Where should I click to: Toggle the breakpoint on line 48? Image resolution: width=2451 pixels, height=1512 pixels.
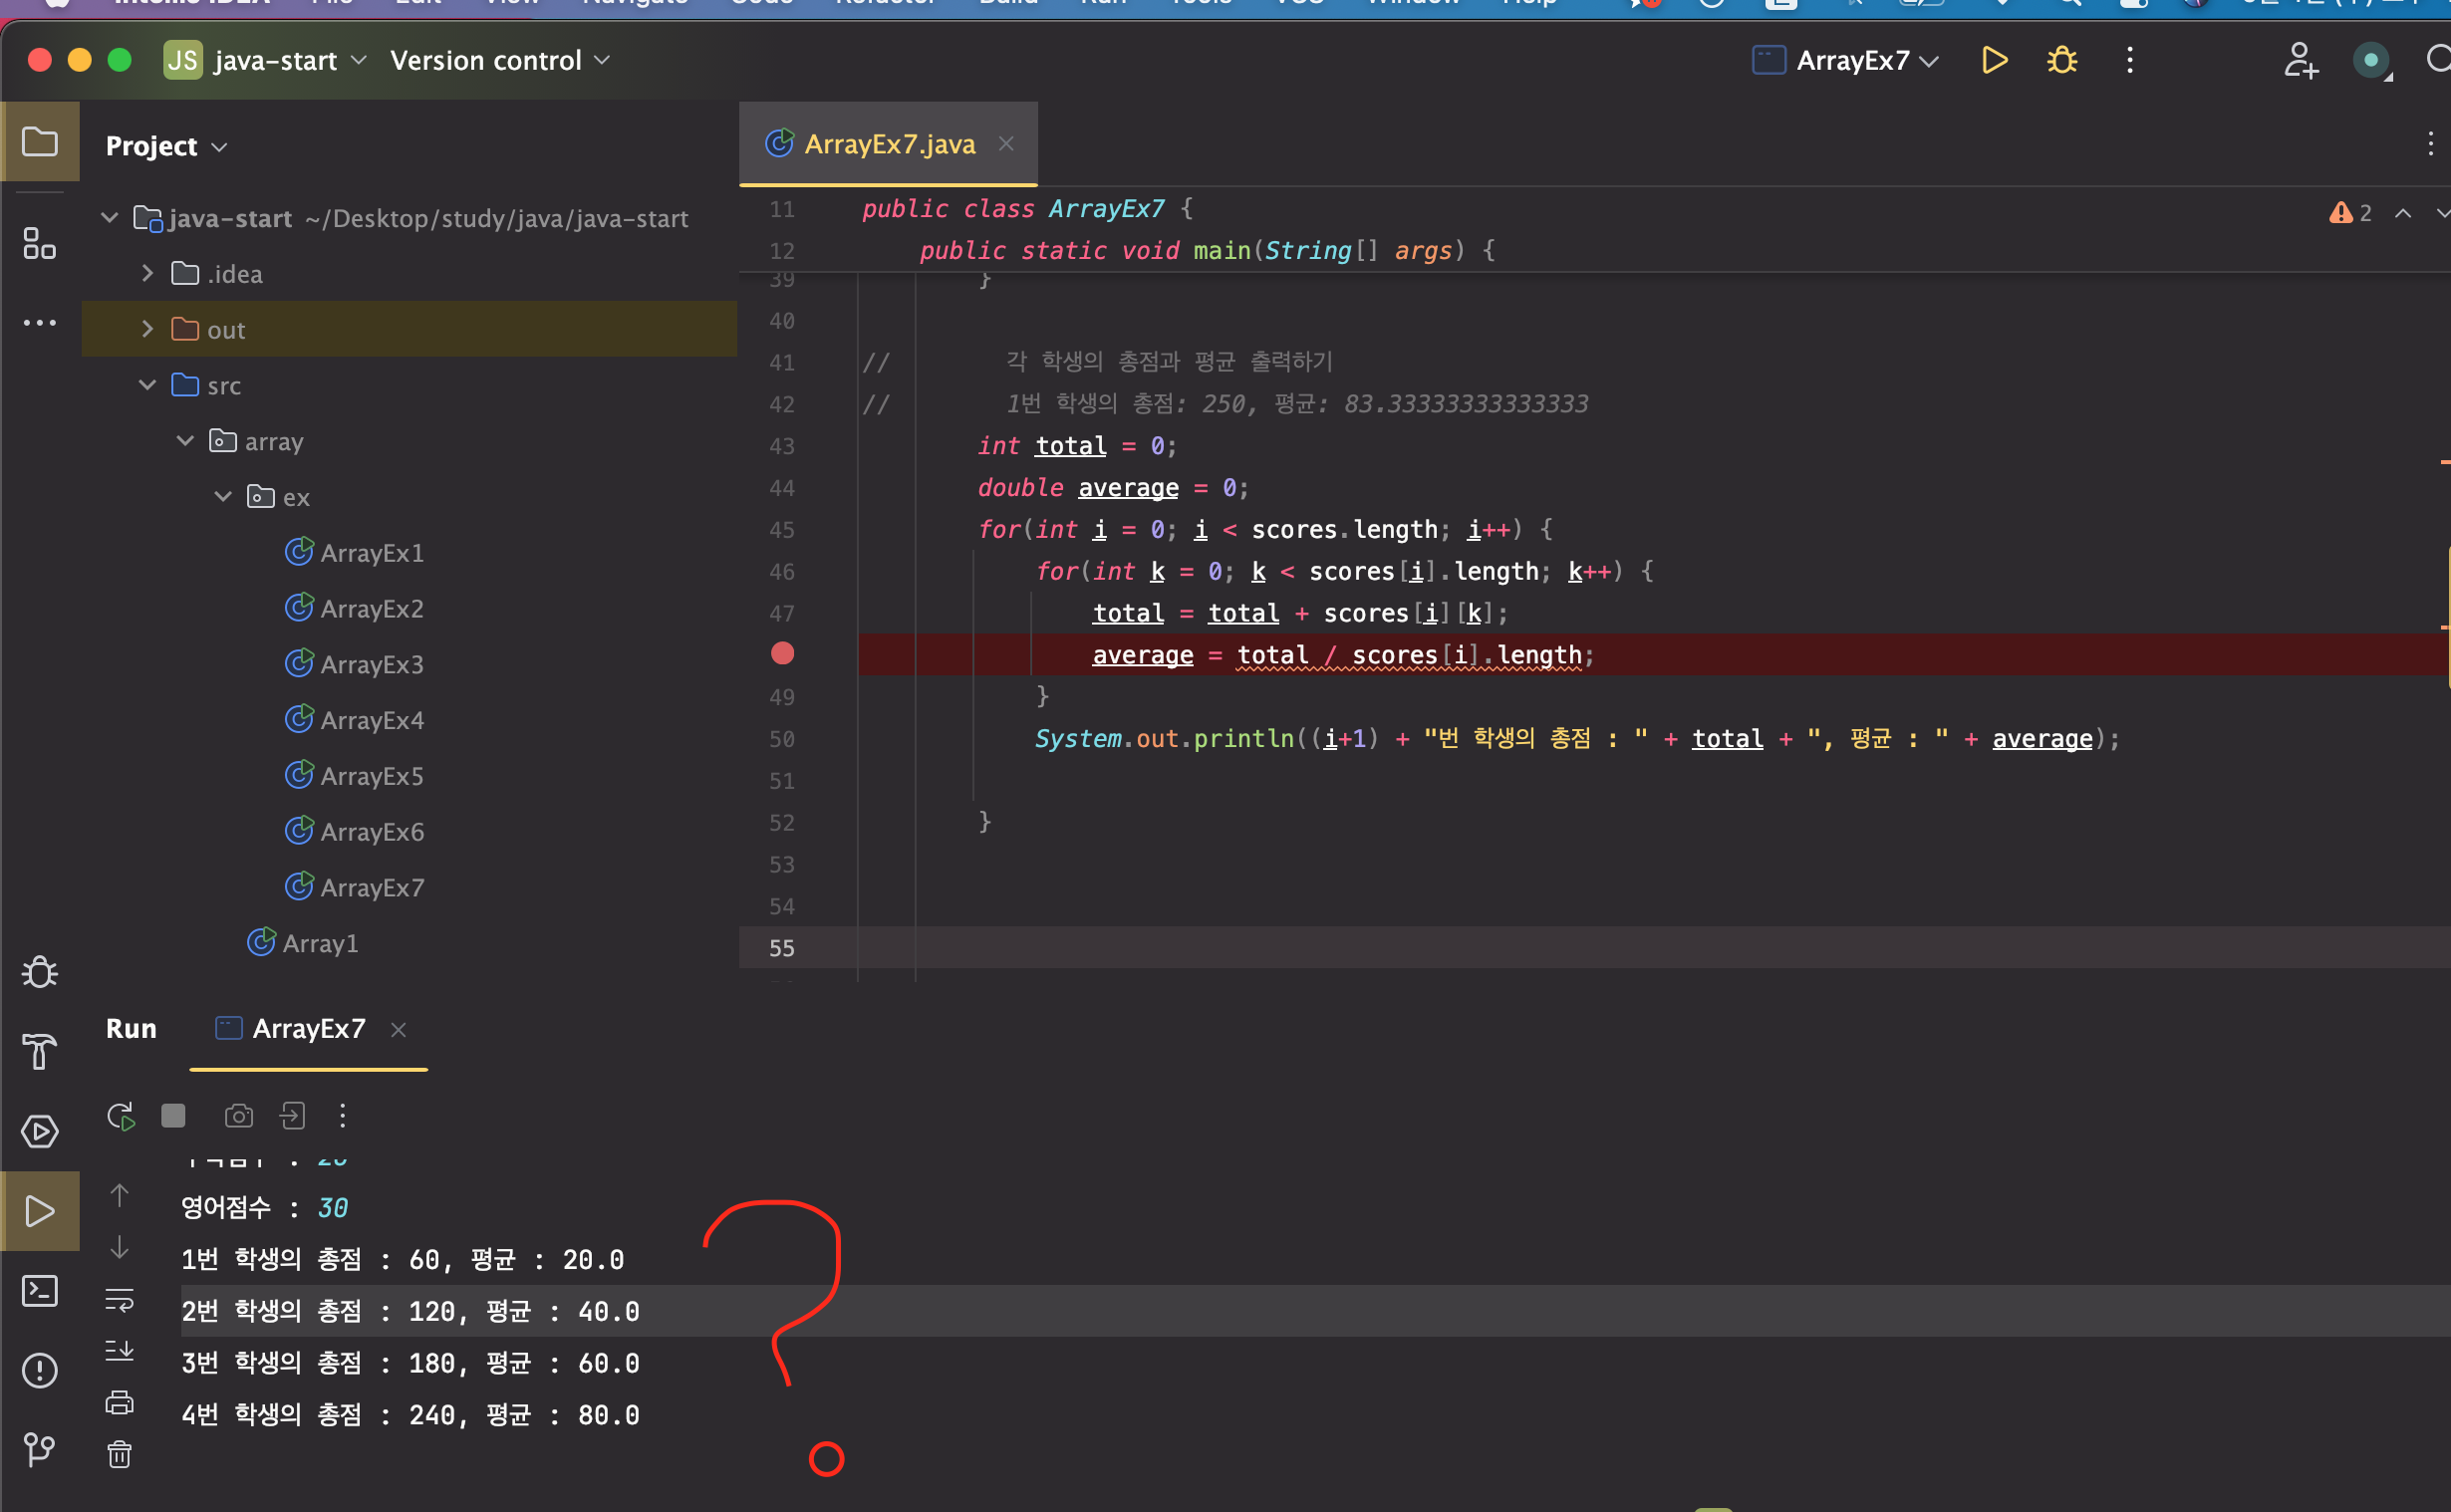click(782, 654)
